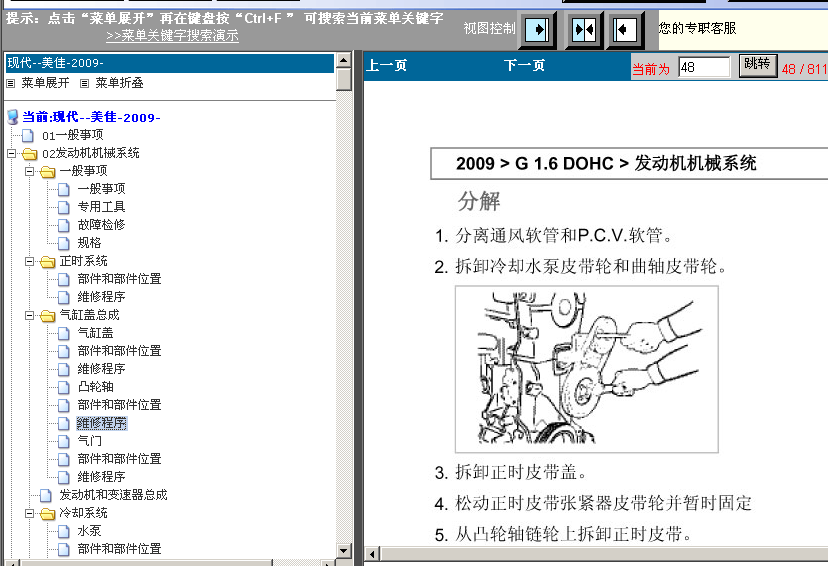Click the page icon next to 气门
The height and width of the screenshot is (566, 828).
pyautogui.click(x=64, y=441)
